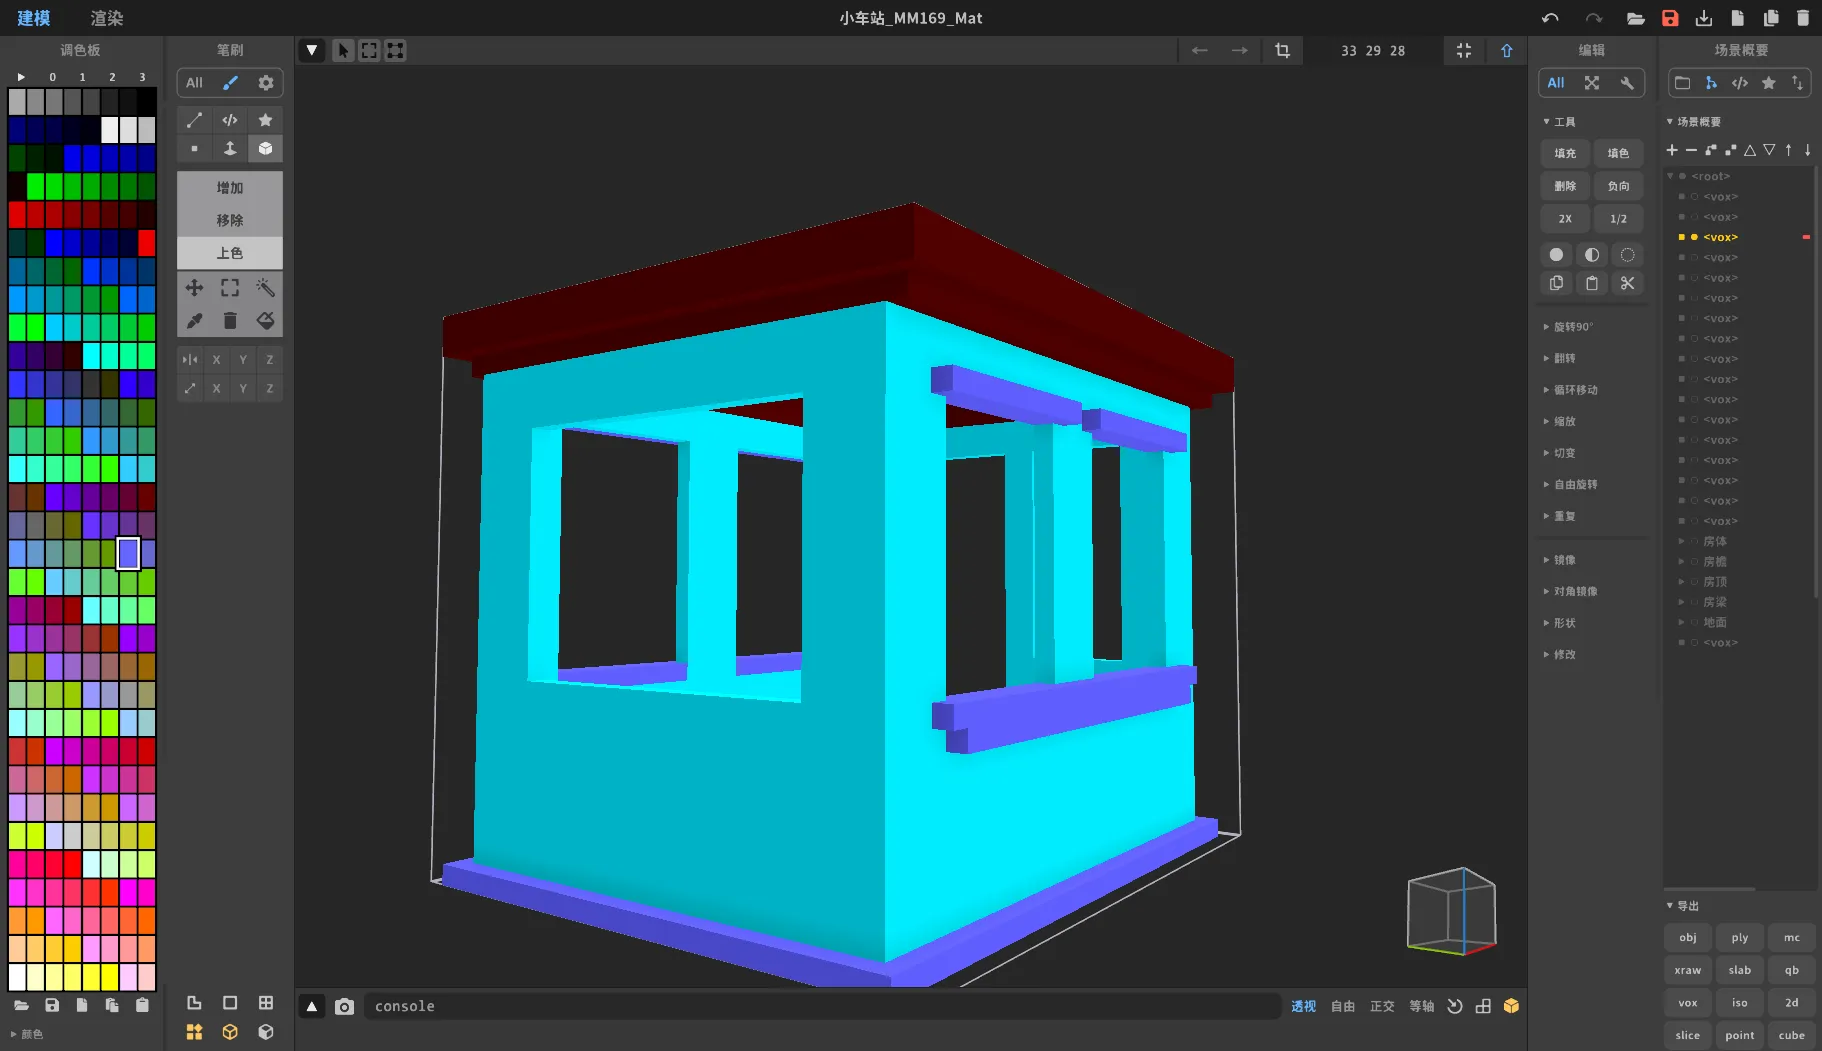This screenshot has height=1051, width=1822.
Task: Expand the 镜像 mirror section
Action: 1564,560
